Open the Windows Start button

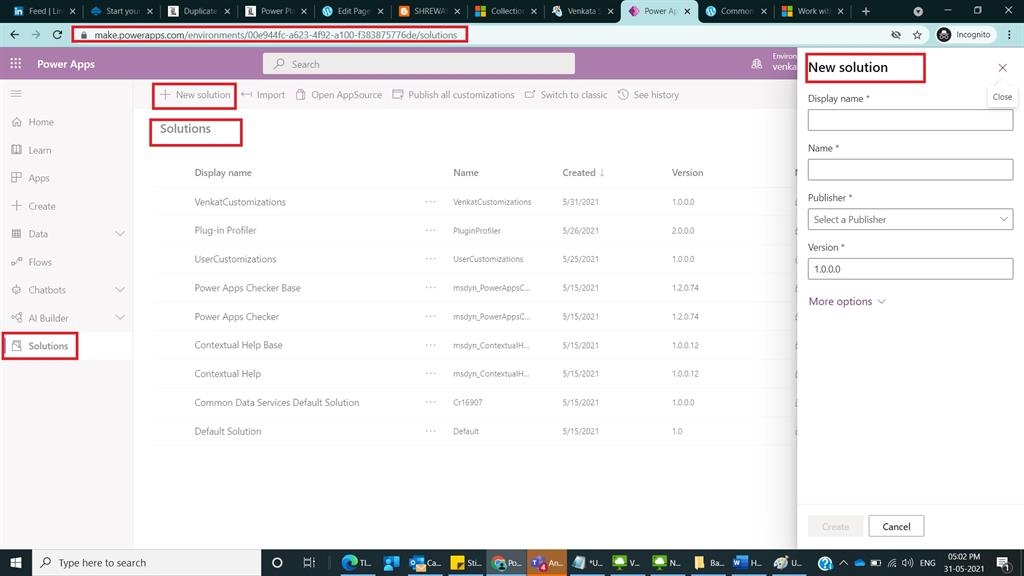pos(16,562)
